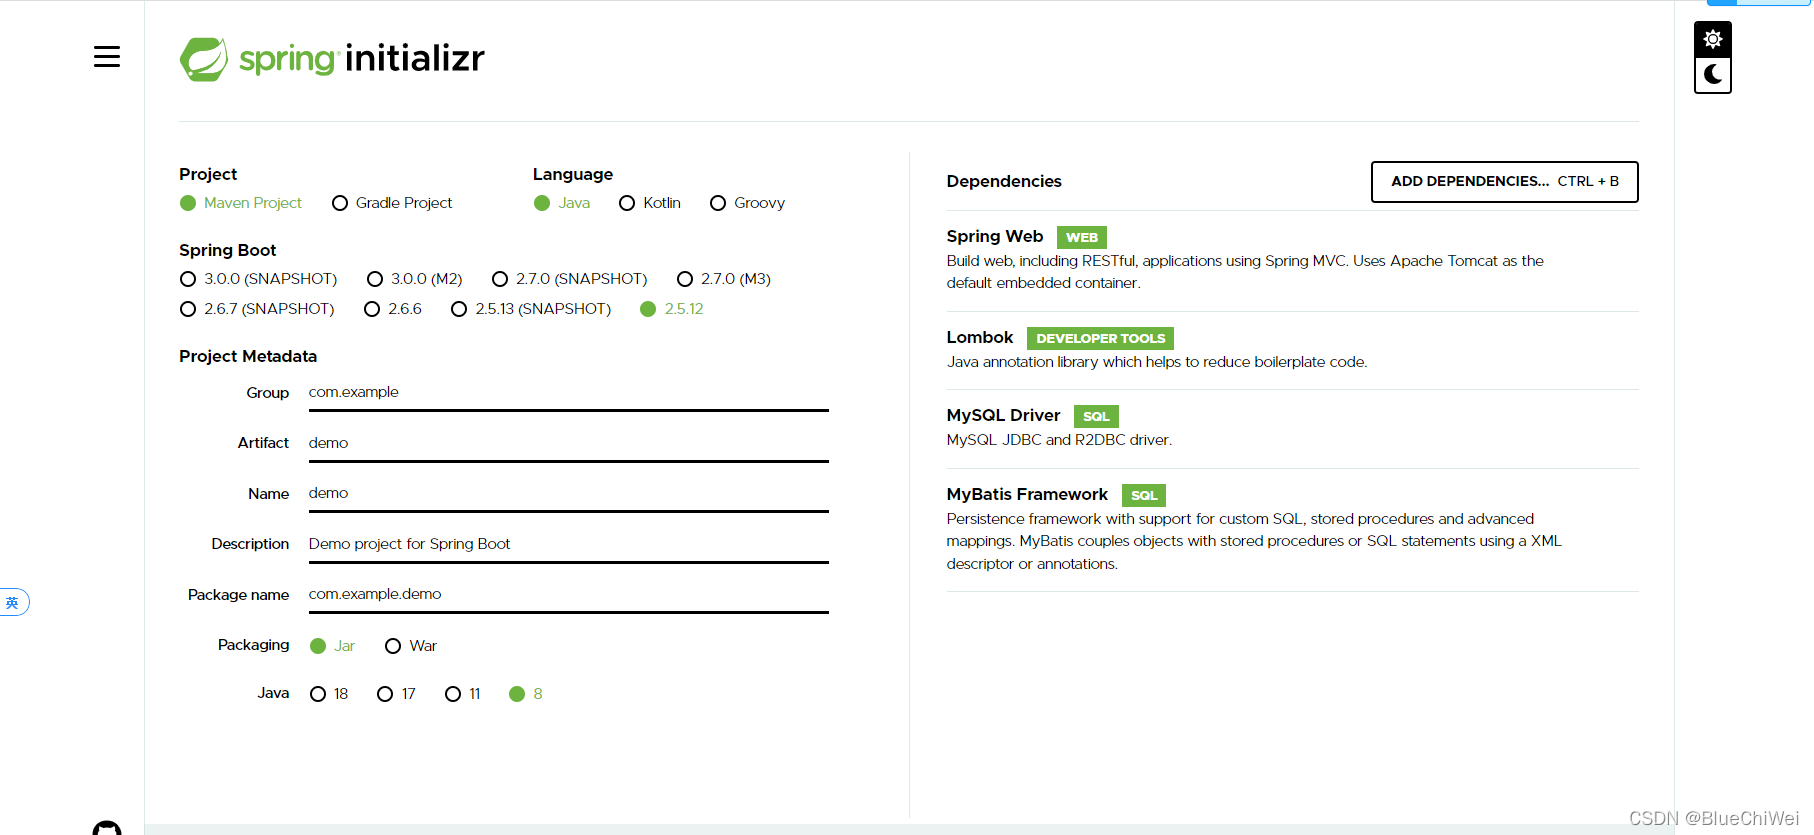Click the MySQL Driver dependency

[x=1292, y=427]
